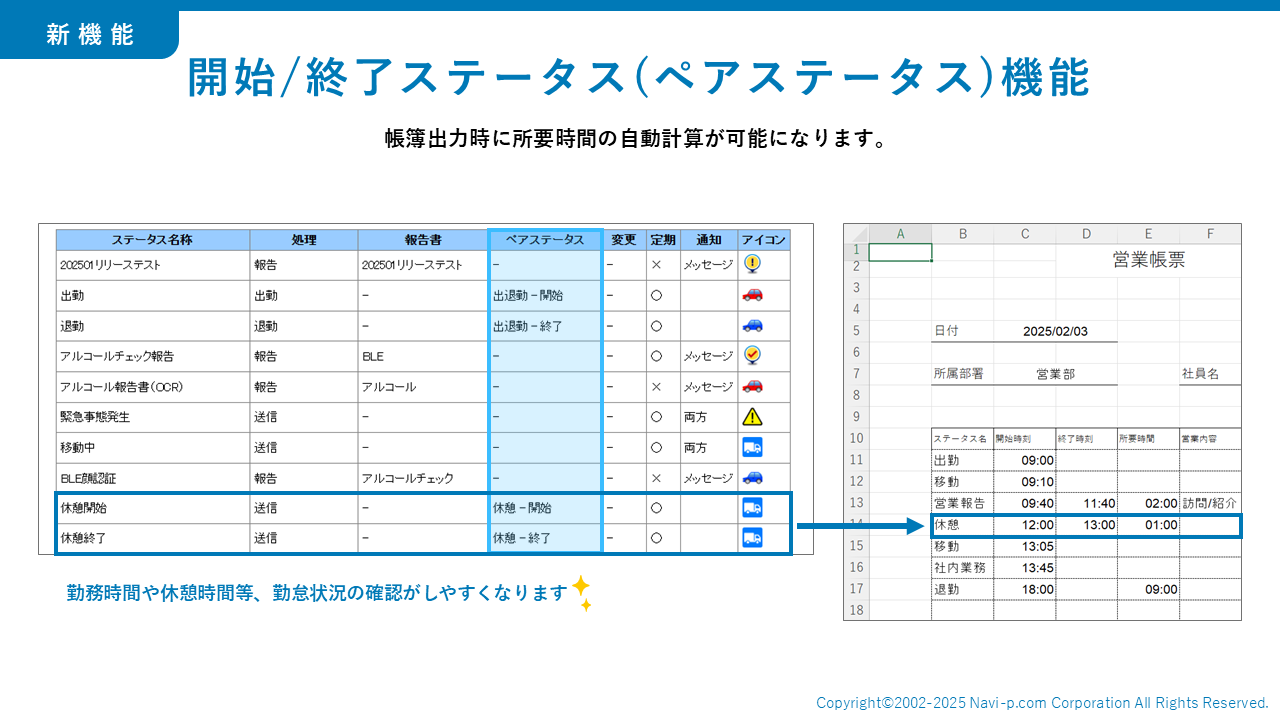The image size is (1280, 720).
Task: Click the 社員名 cell
Action: (1210, 374)
